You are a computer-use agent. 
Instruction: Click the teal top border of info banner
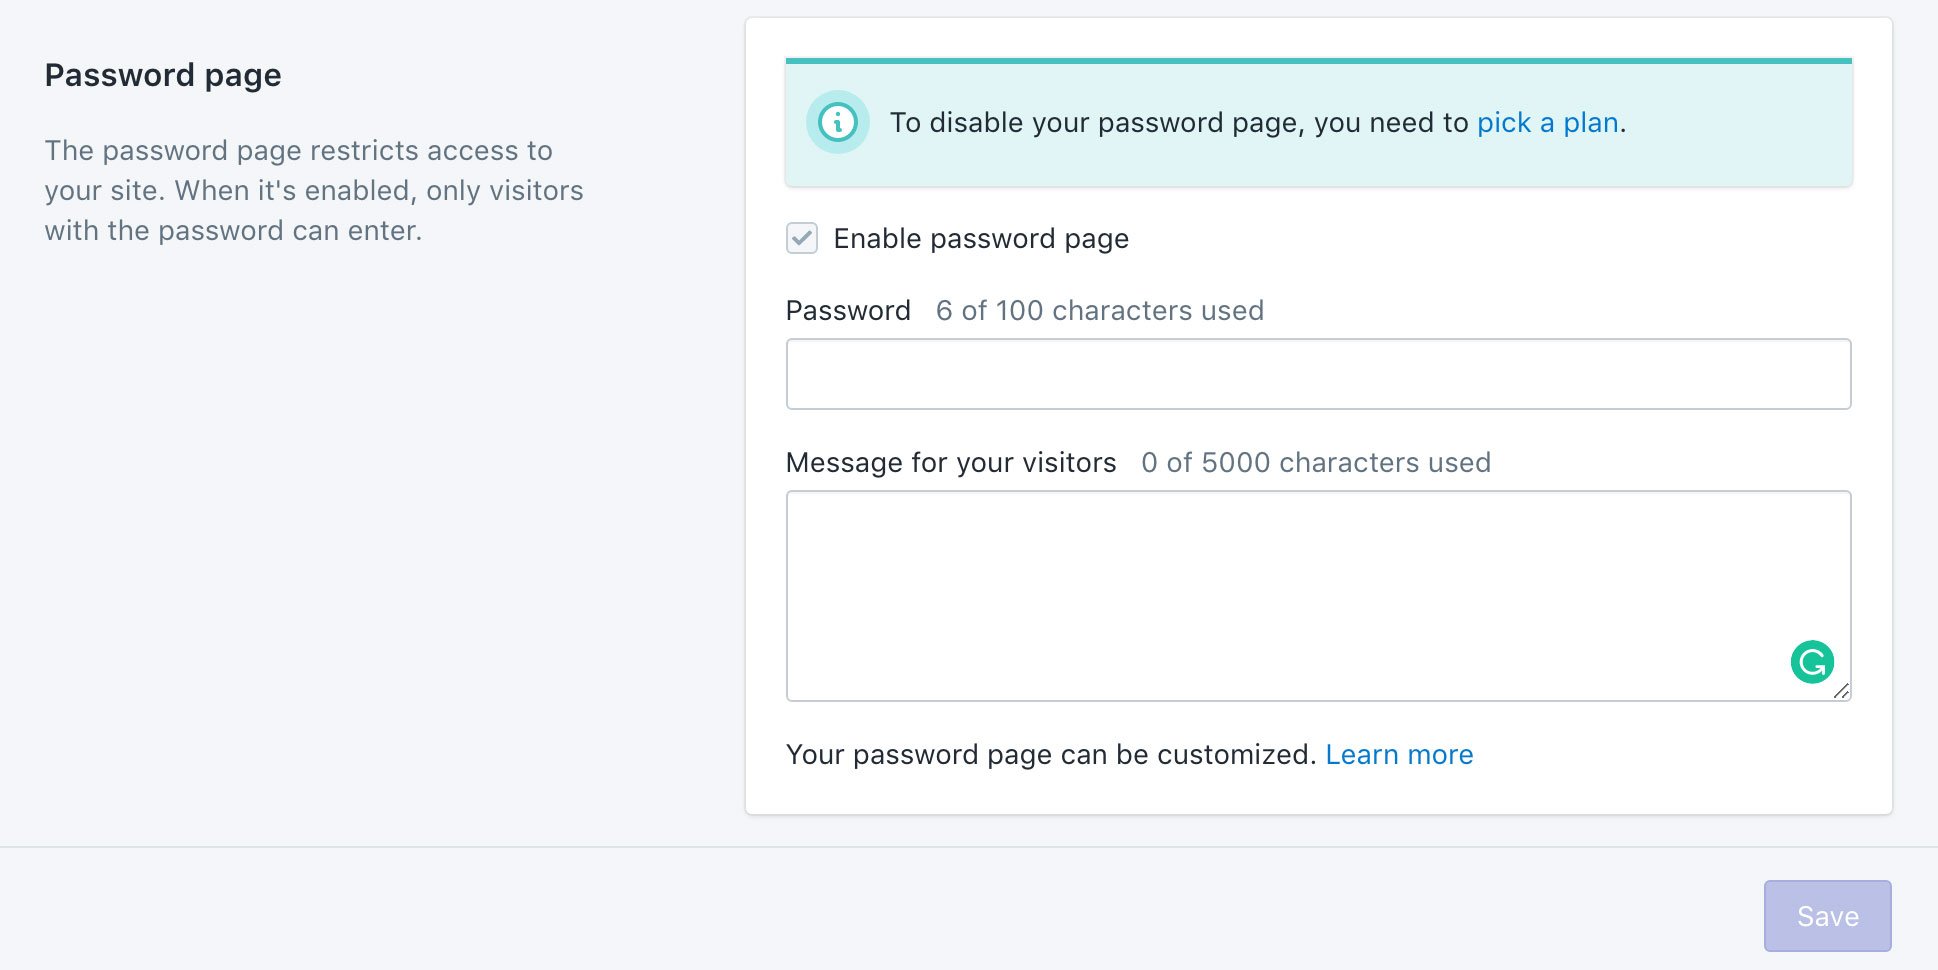click(x=1318, y=61)
